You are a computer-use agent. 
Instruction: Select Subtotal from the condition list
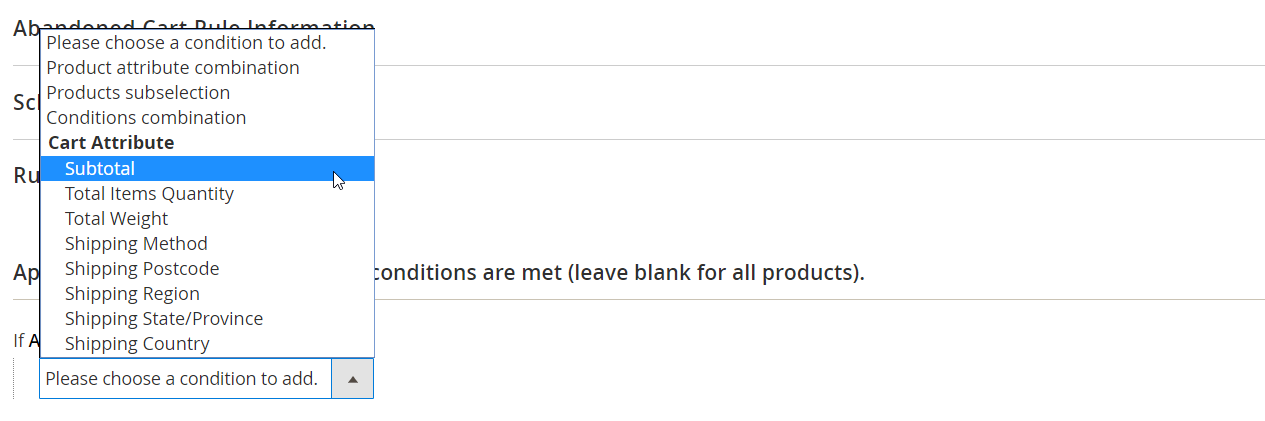tap(100, 169)
